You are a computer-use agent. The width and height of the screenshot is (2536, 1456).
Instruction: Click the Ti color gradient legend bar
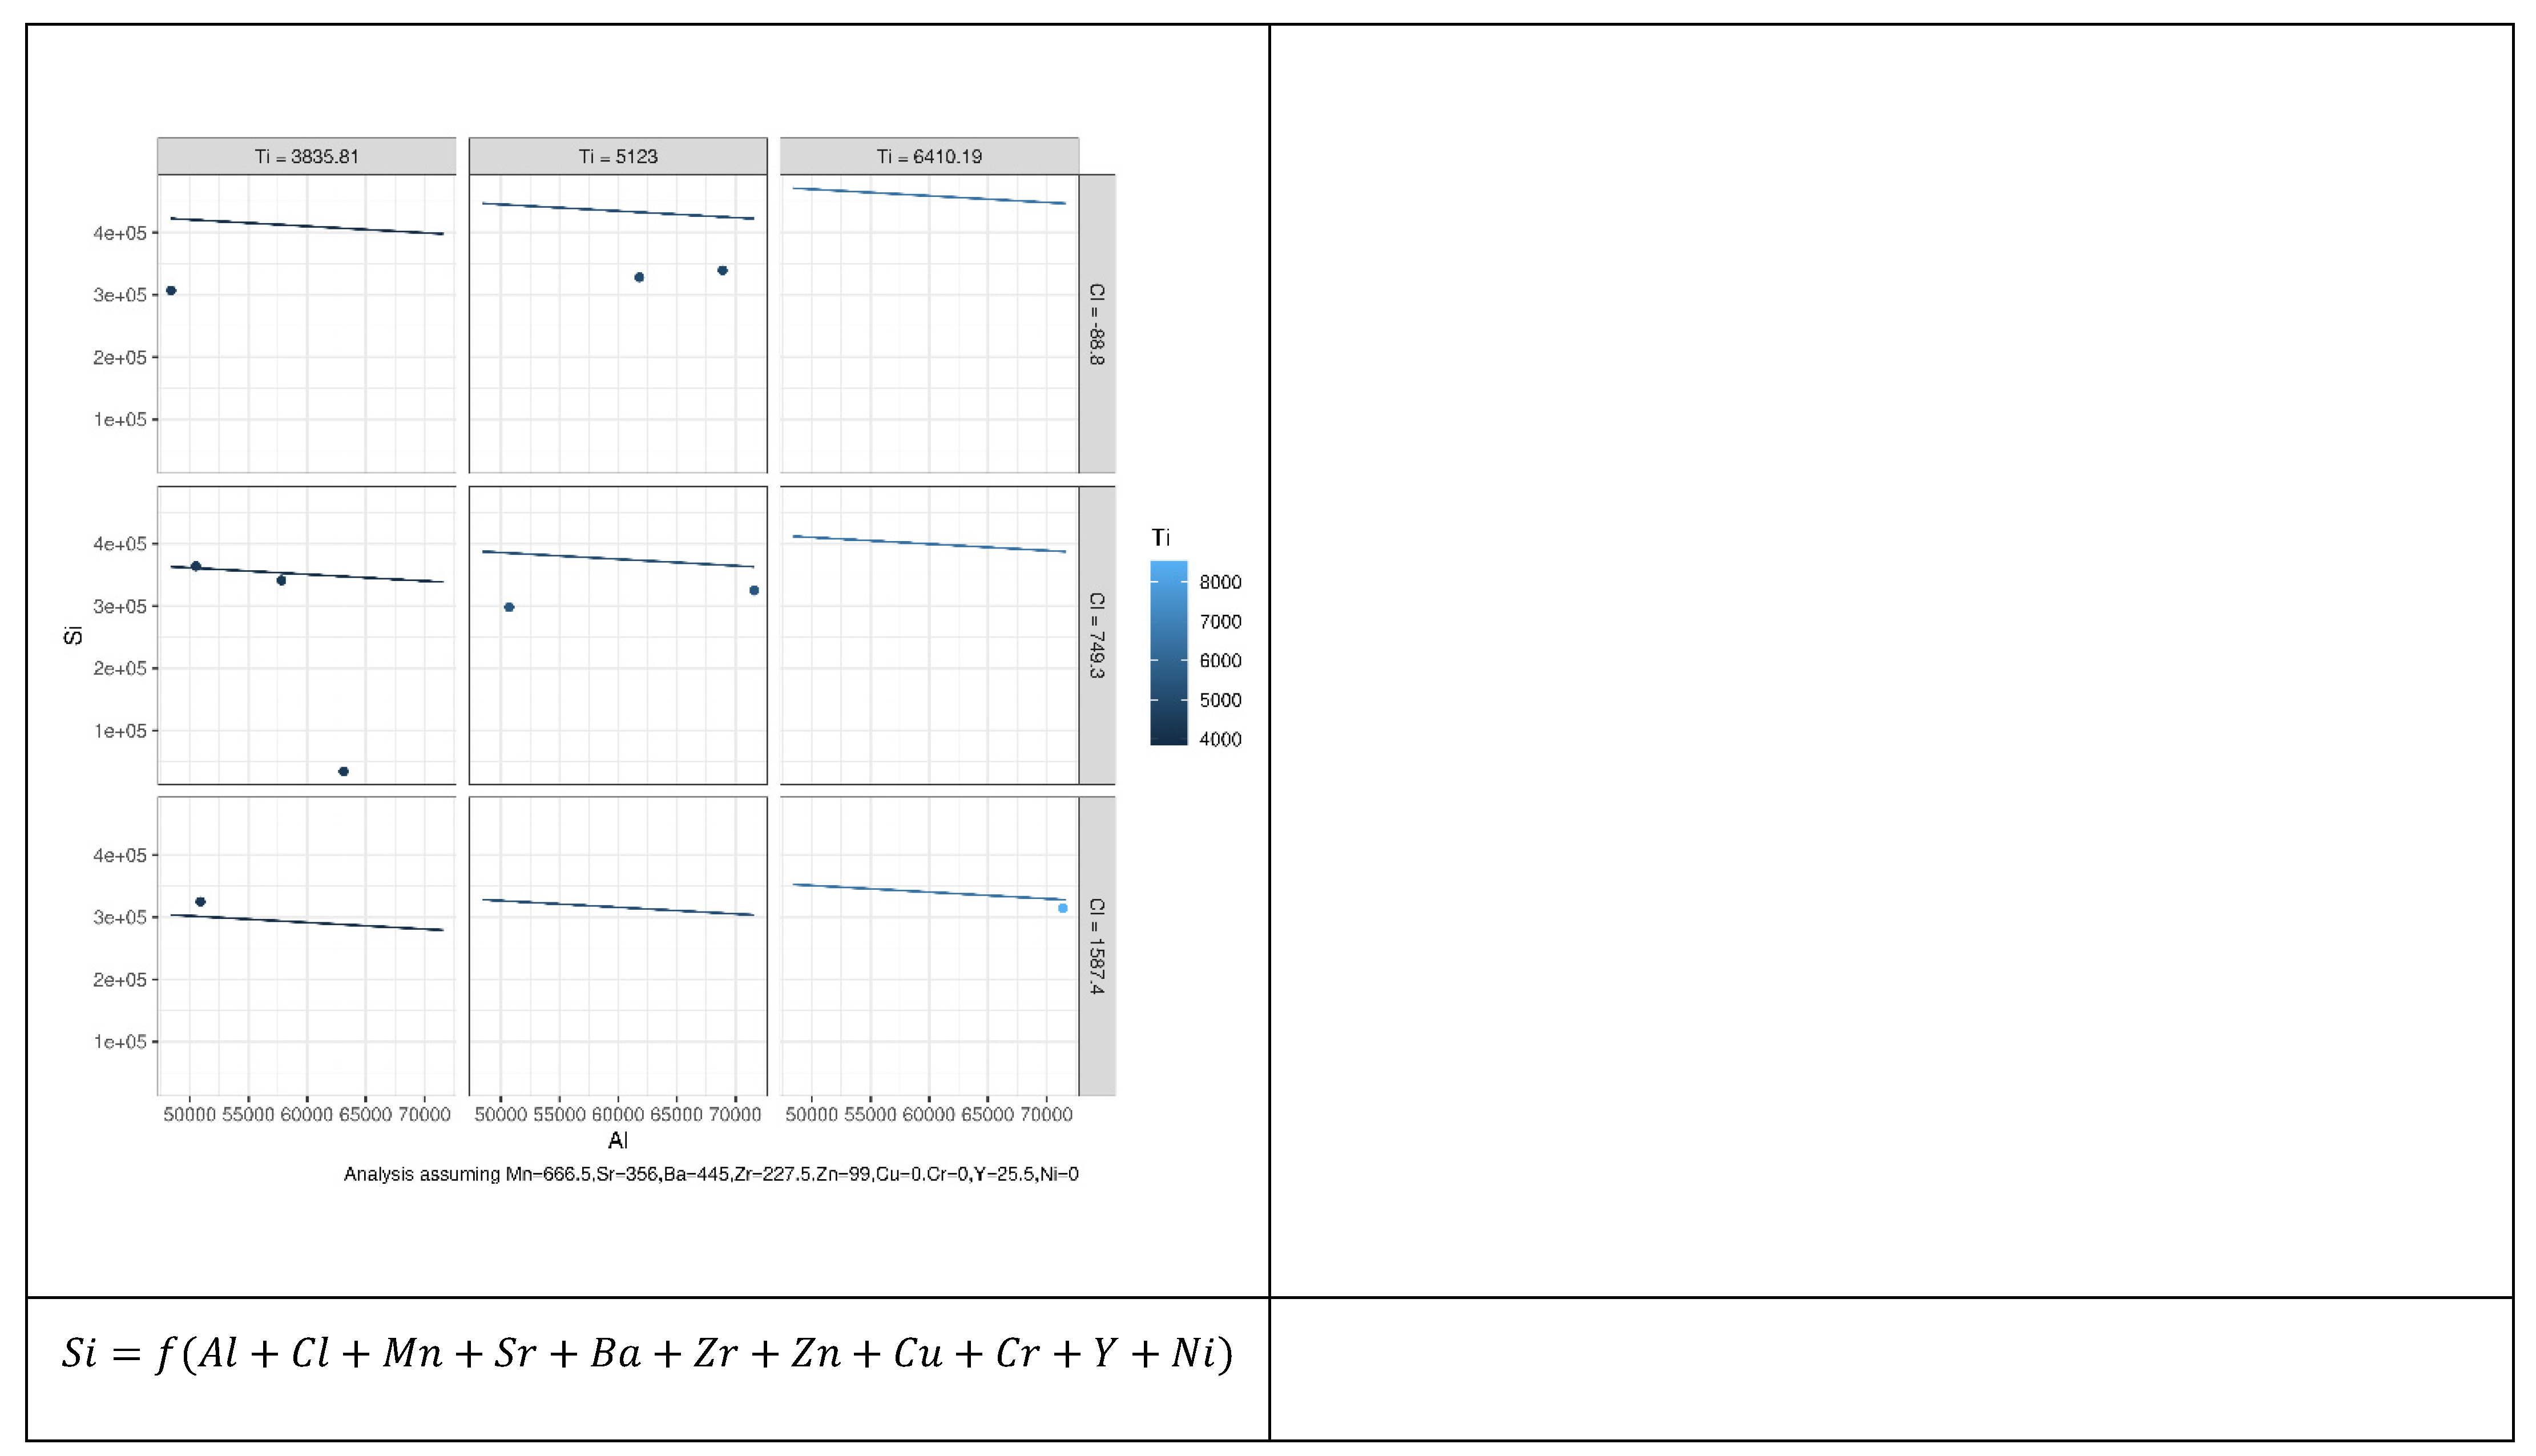(x=1168, y=652)
